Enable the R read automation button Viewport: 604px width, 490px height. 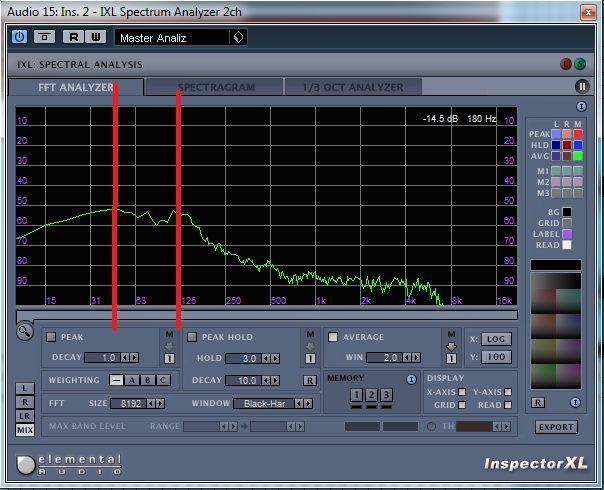click(x=74, y=37)
